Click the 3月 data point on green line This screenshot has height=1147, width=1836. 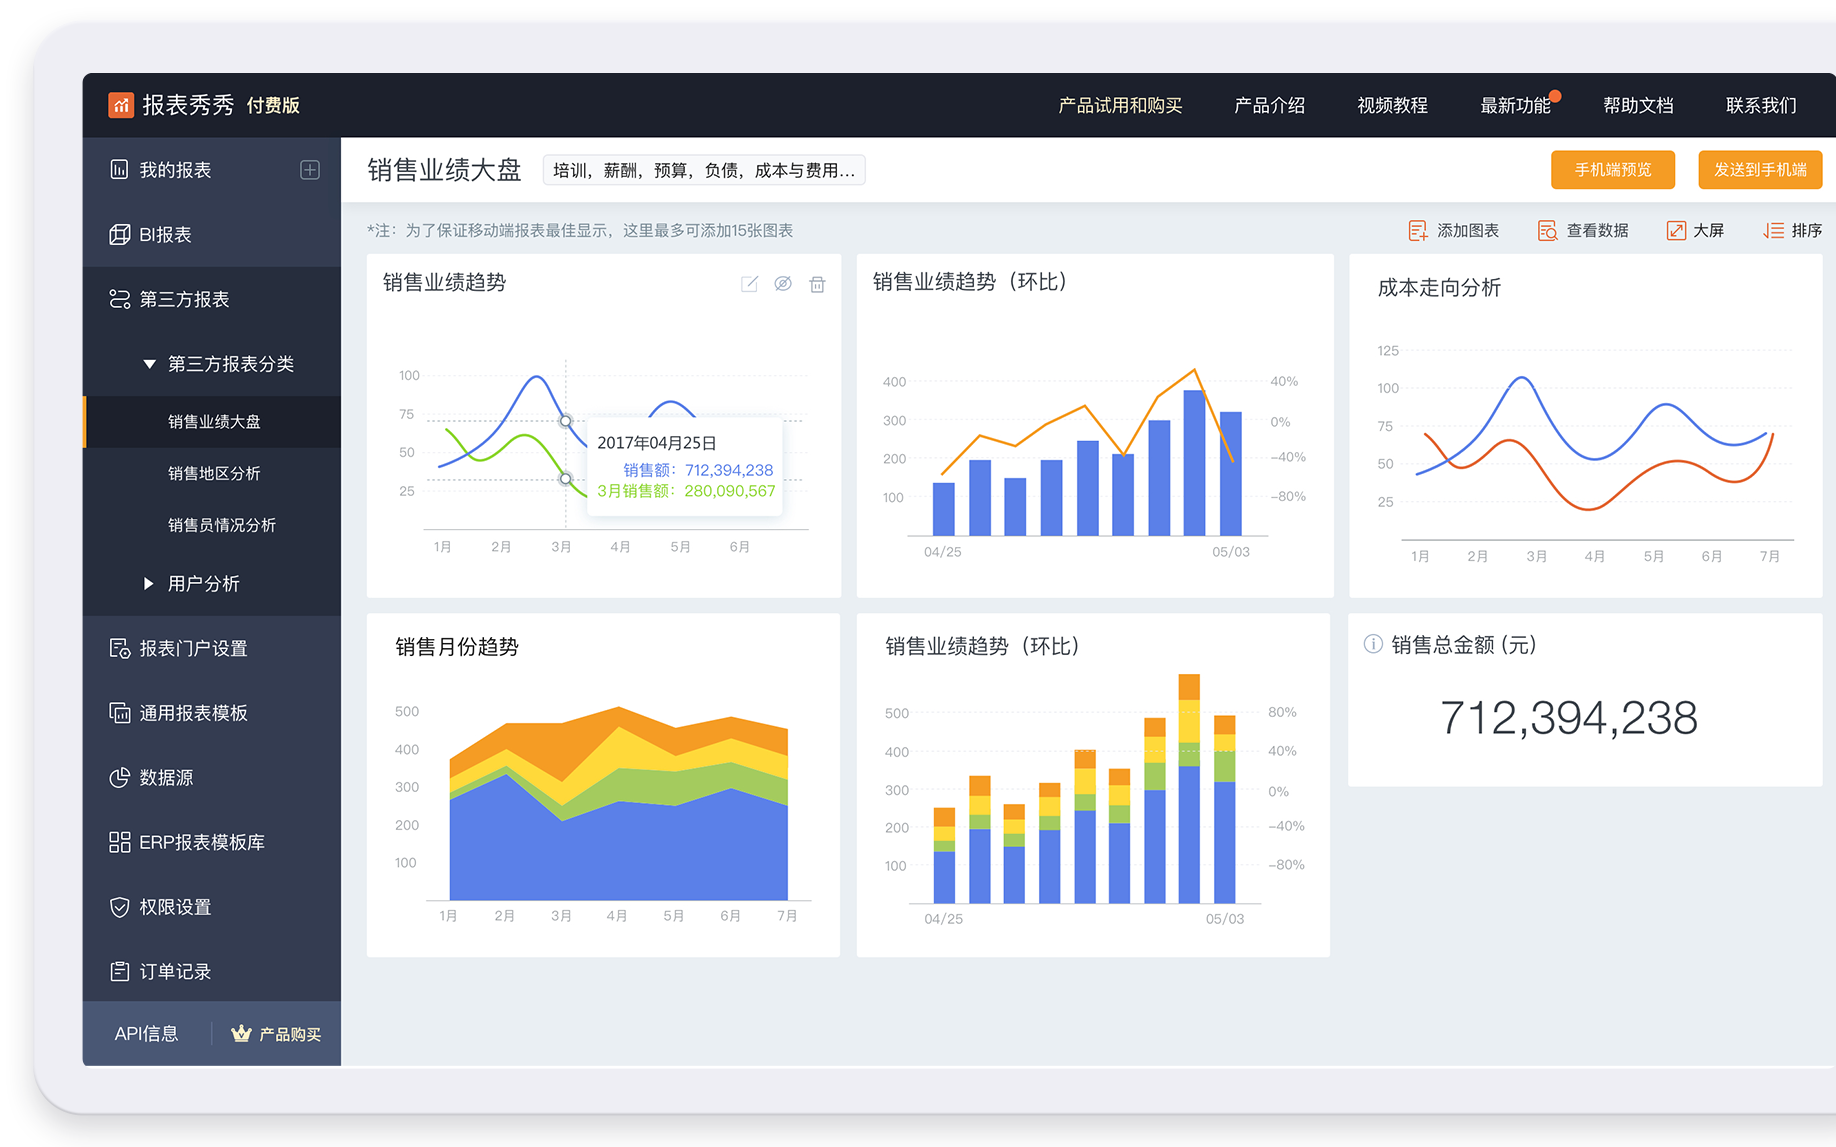(566, 479)
